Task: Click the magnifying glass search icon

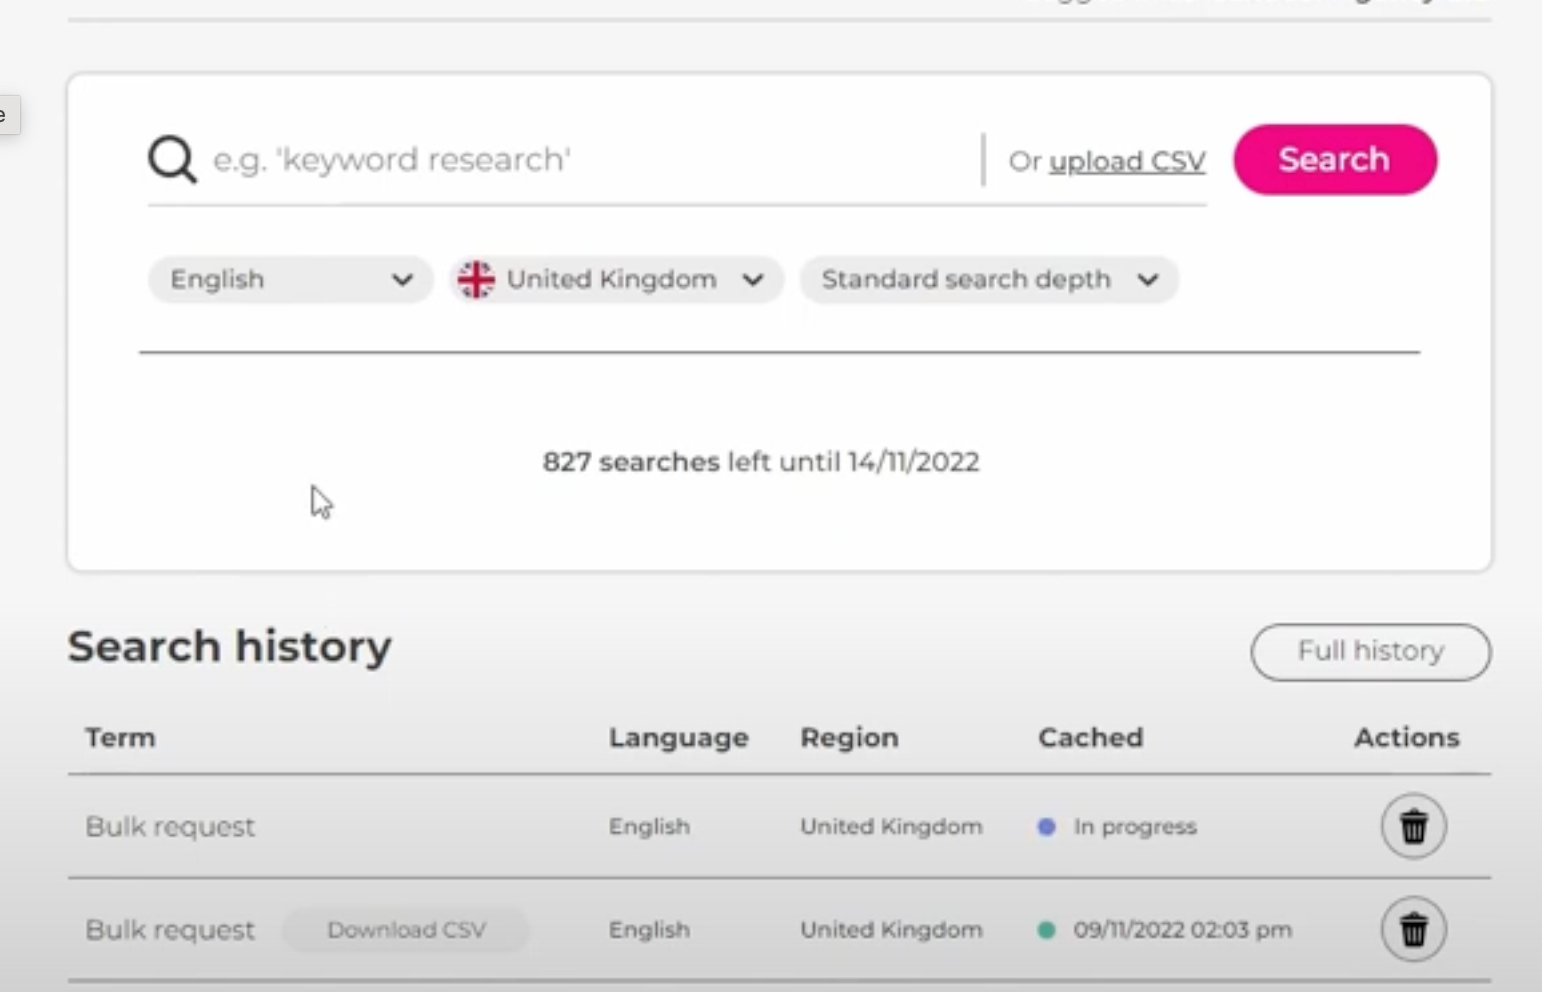Action: tap(172, 159)
